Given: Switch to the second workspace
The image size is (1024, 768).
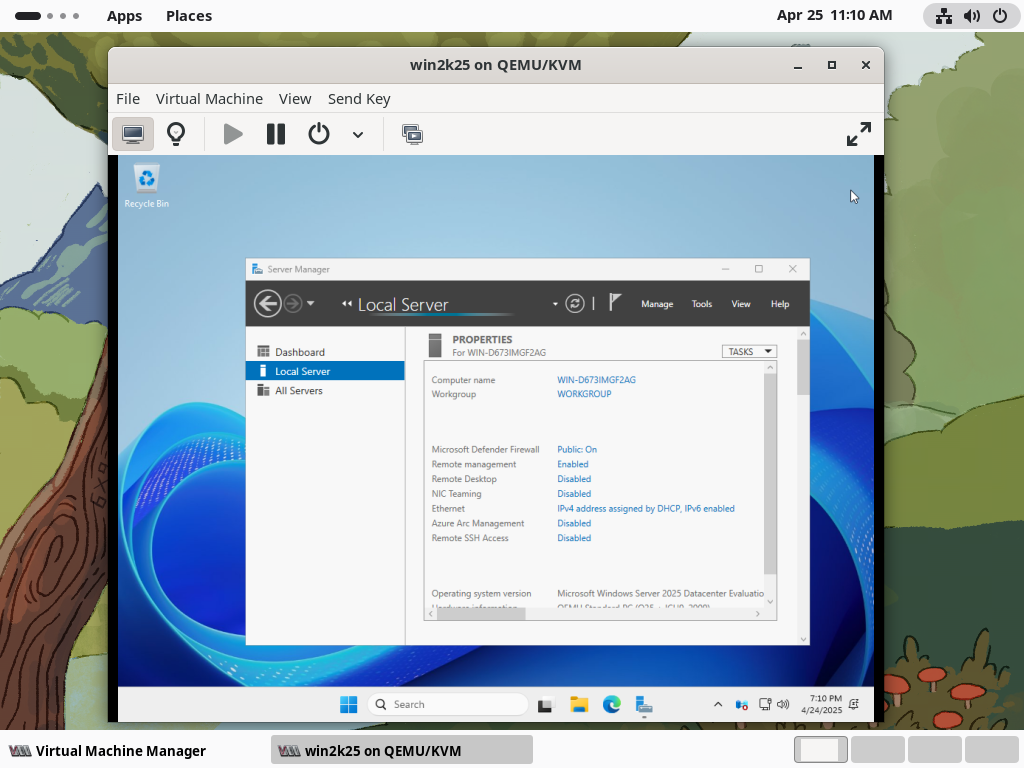Looking at the screenshot, I should click(878, 750).
